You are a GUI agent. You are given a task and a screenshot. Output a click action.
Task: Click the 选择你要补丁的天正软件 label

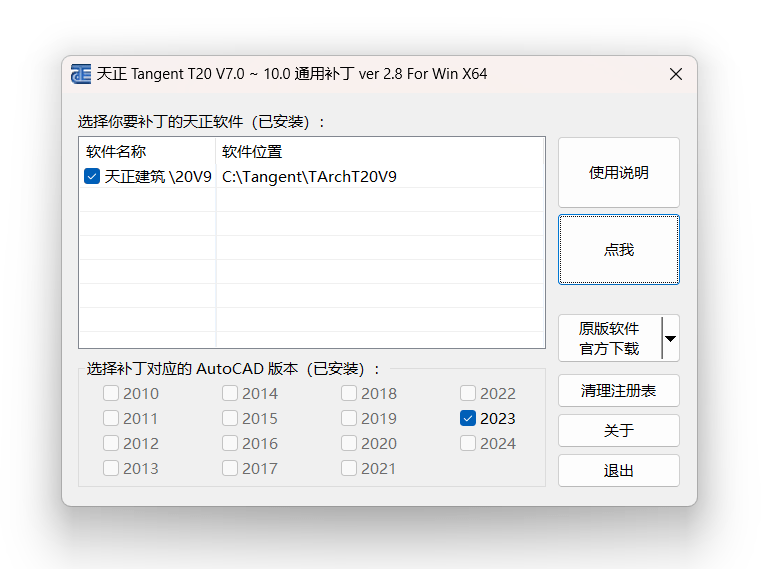[200, 121]
